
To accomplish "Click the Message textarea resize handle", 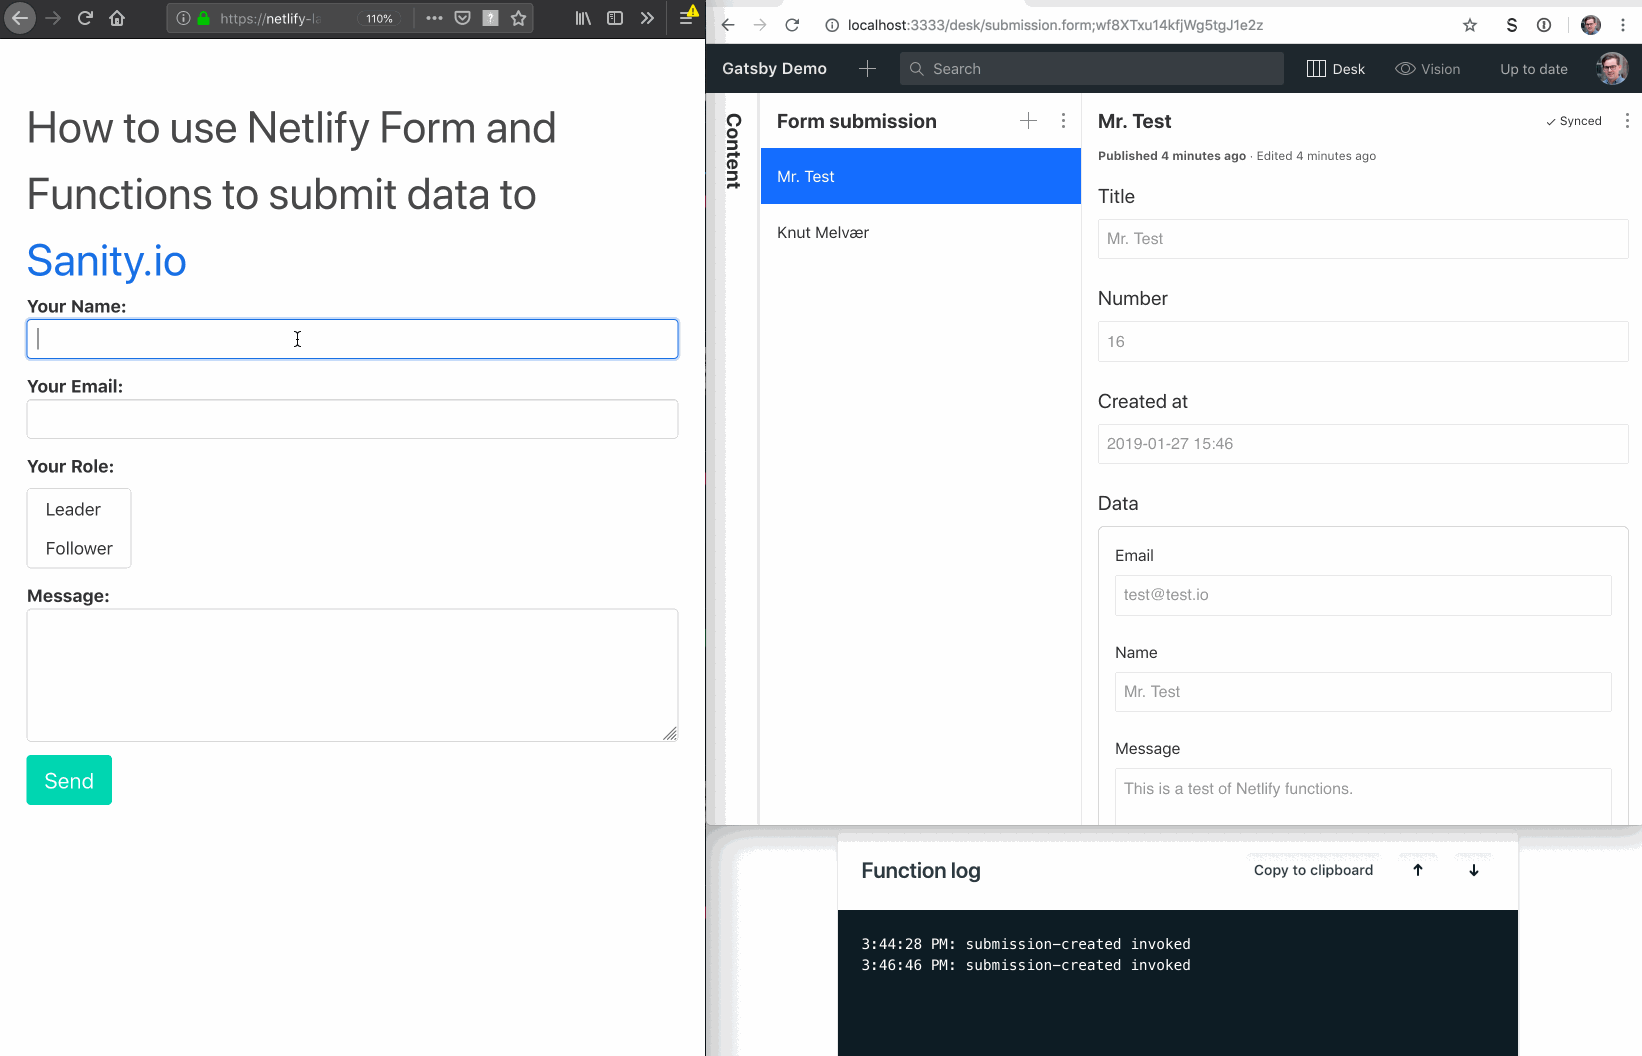I will [670, 733].
